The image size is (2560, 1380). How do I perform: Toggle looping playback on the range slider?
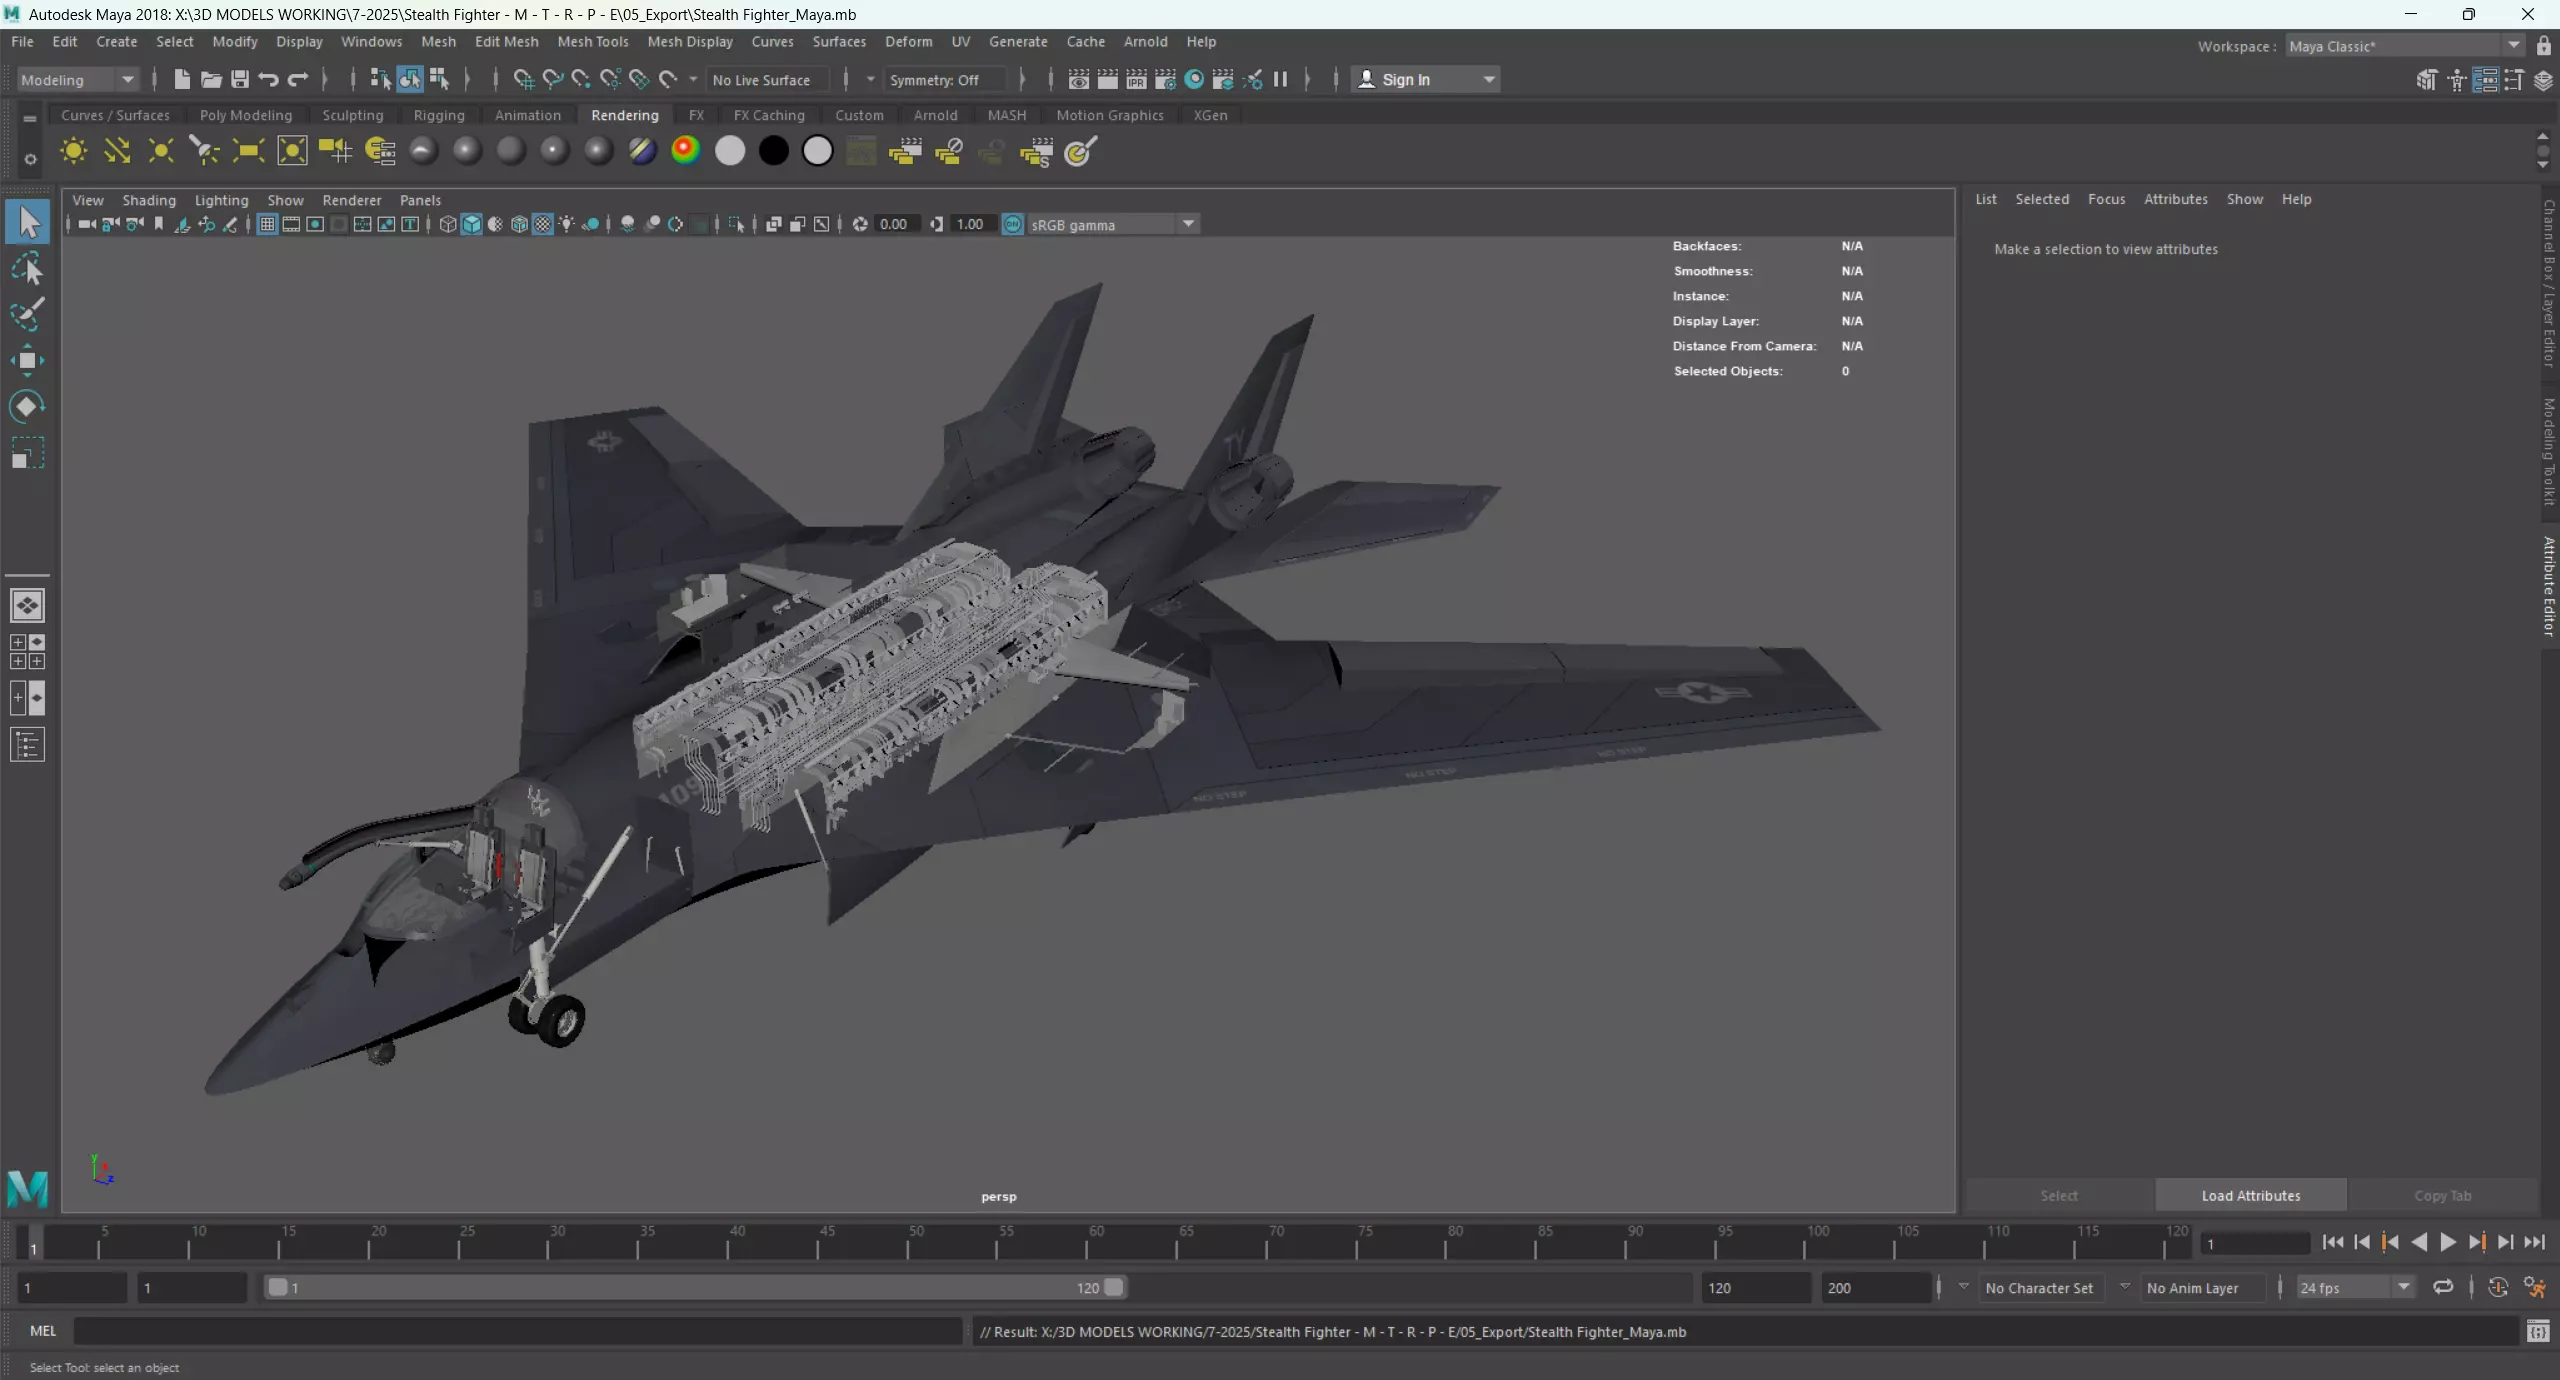[x=2443, y=1287]
